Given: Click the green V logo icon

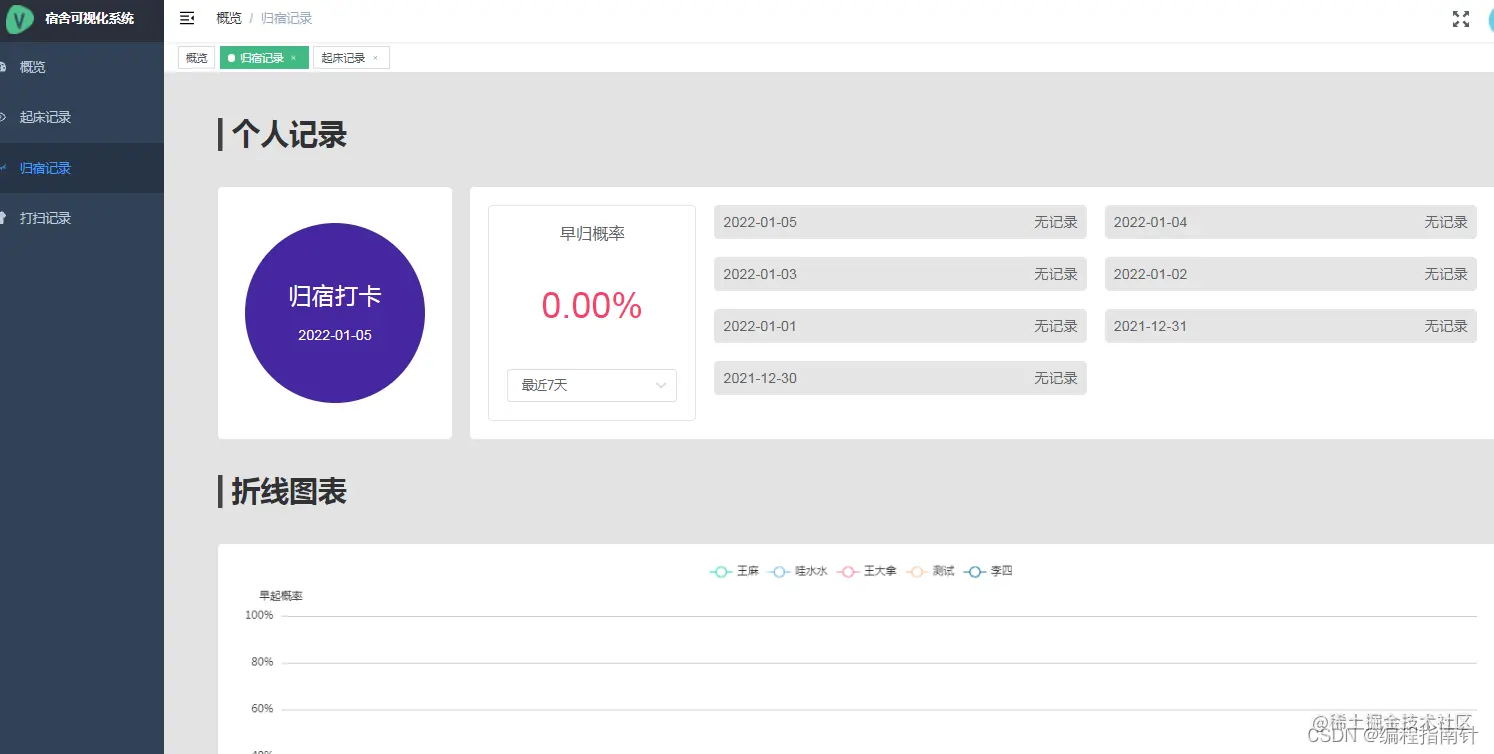Looking at the screenshot, I should [19, 18].
